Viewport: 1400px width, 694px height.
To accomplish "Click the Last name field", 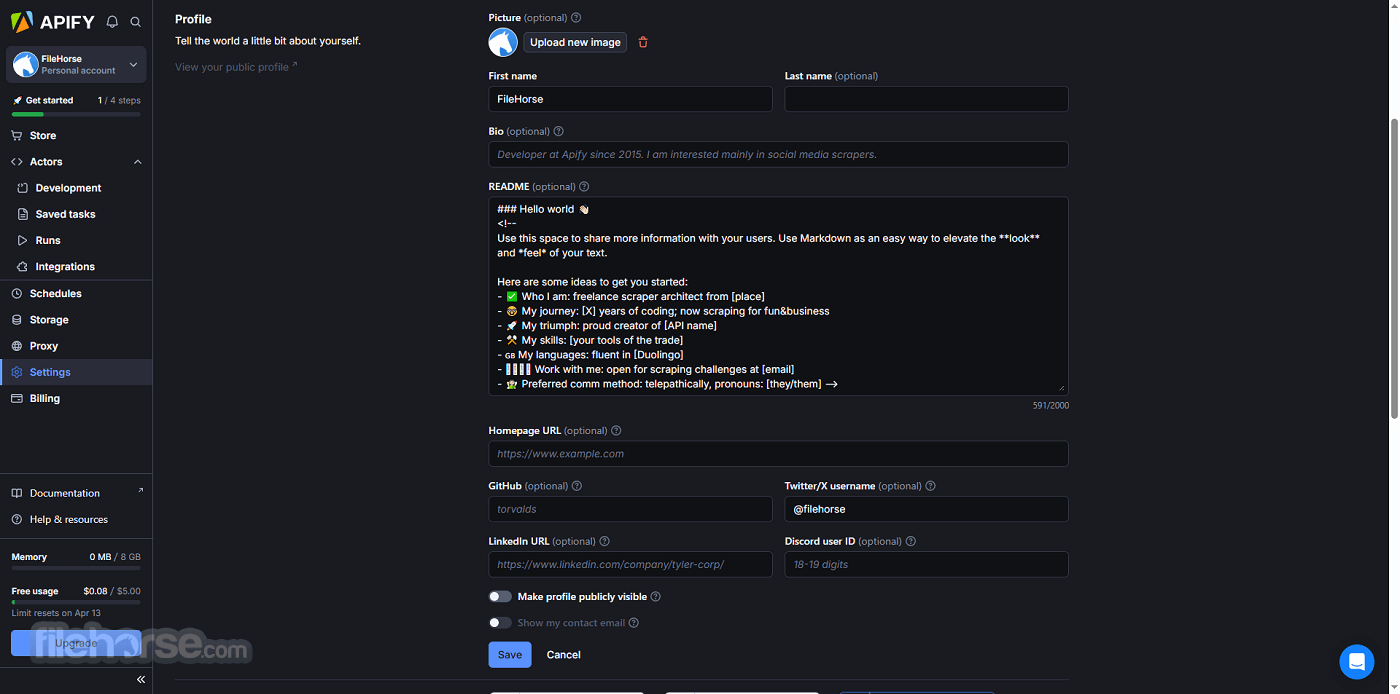I will pos(926,99).
